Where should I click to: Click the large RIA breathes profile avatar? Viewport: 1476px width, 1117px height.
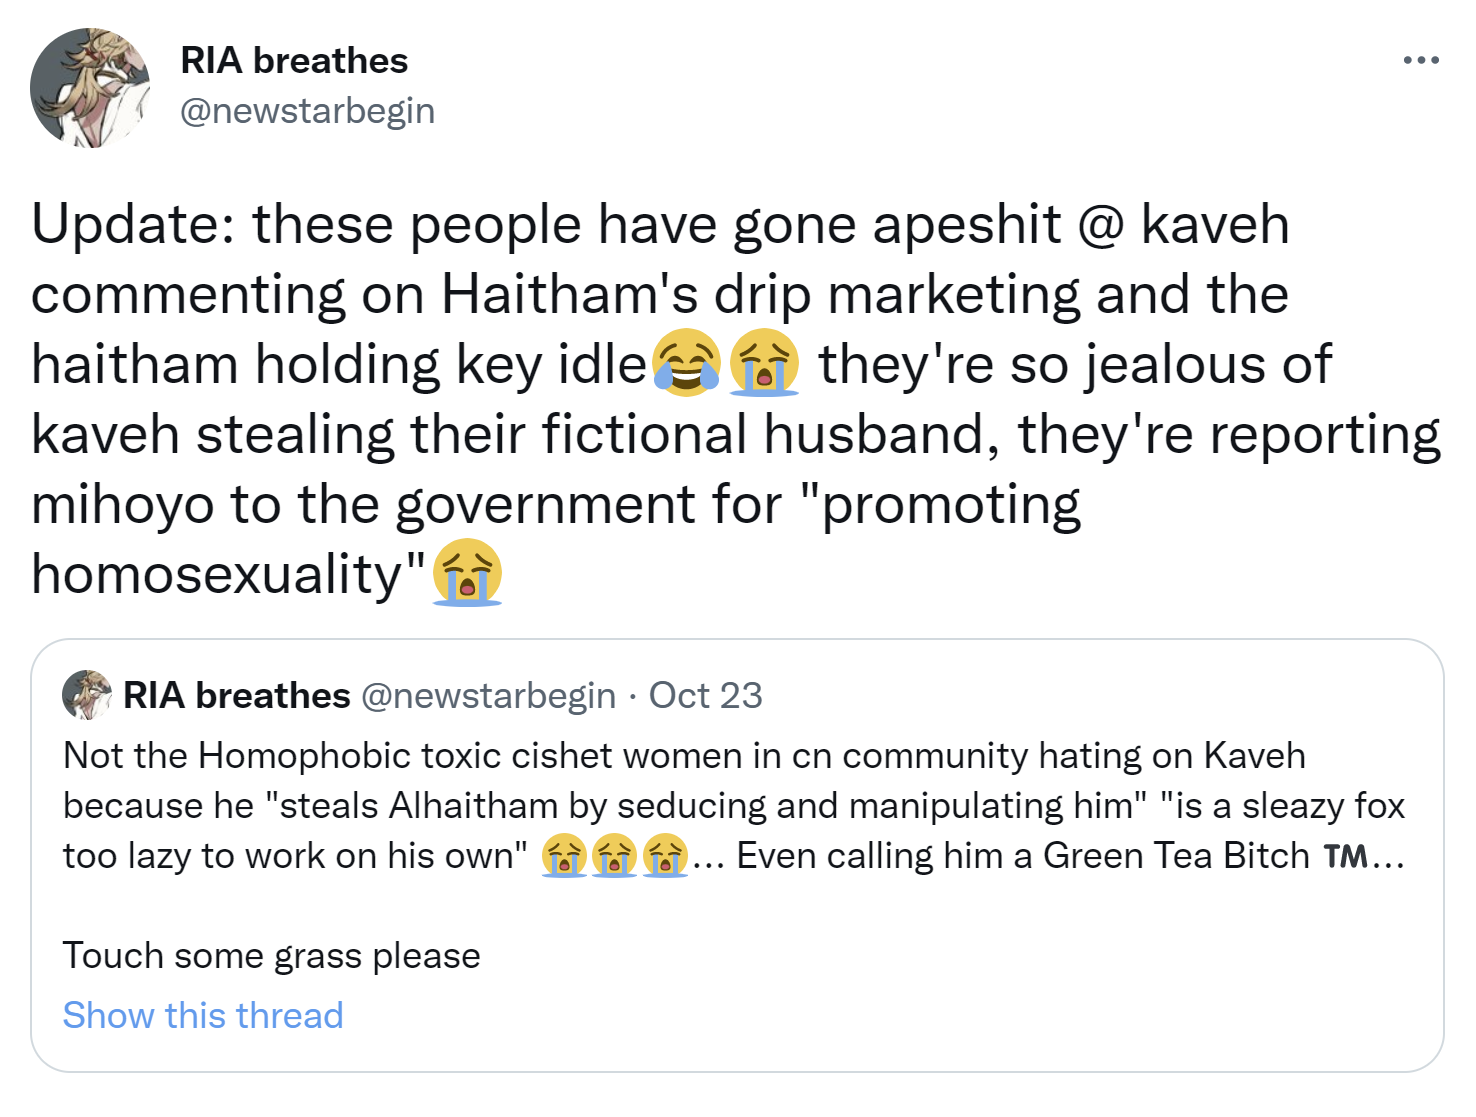90,88
